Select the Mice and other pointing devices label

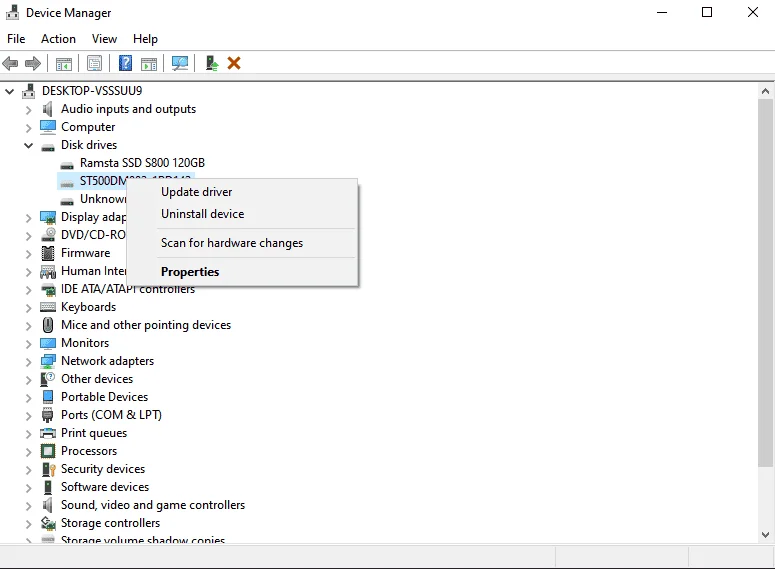[146, 325]
